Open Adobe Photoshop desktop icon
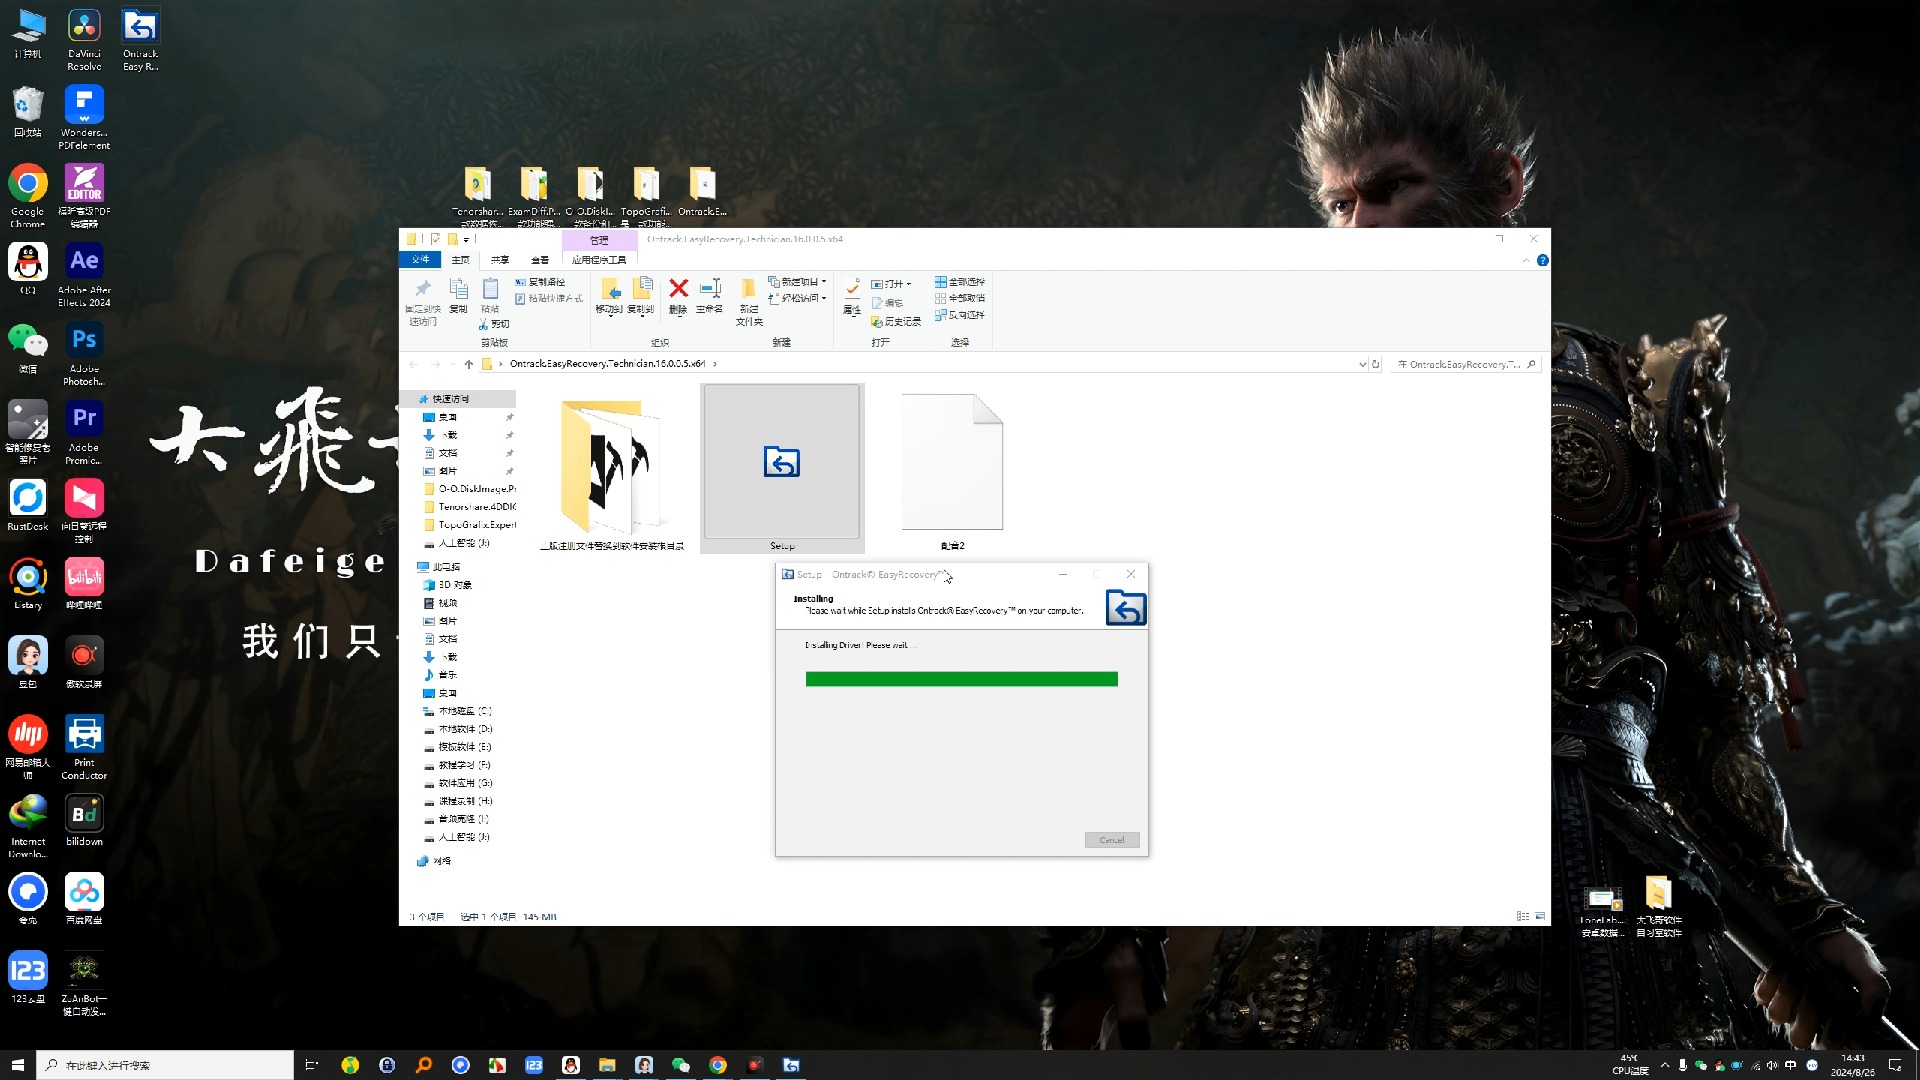The width and height of the screenshot is (1920, 1080). coord(84,341)
